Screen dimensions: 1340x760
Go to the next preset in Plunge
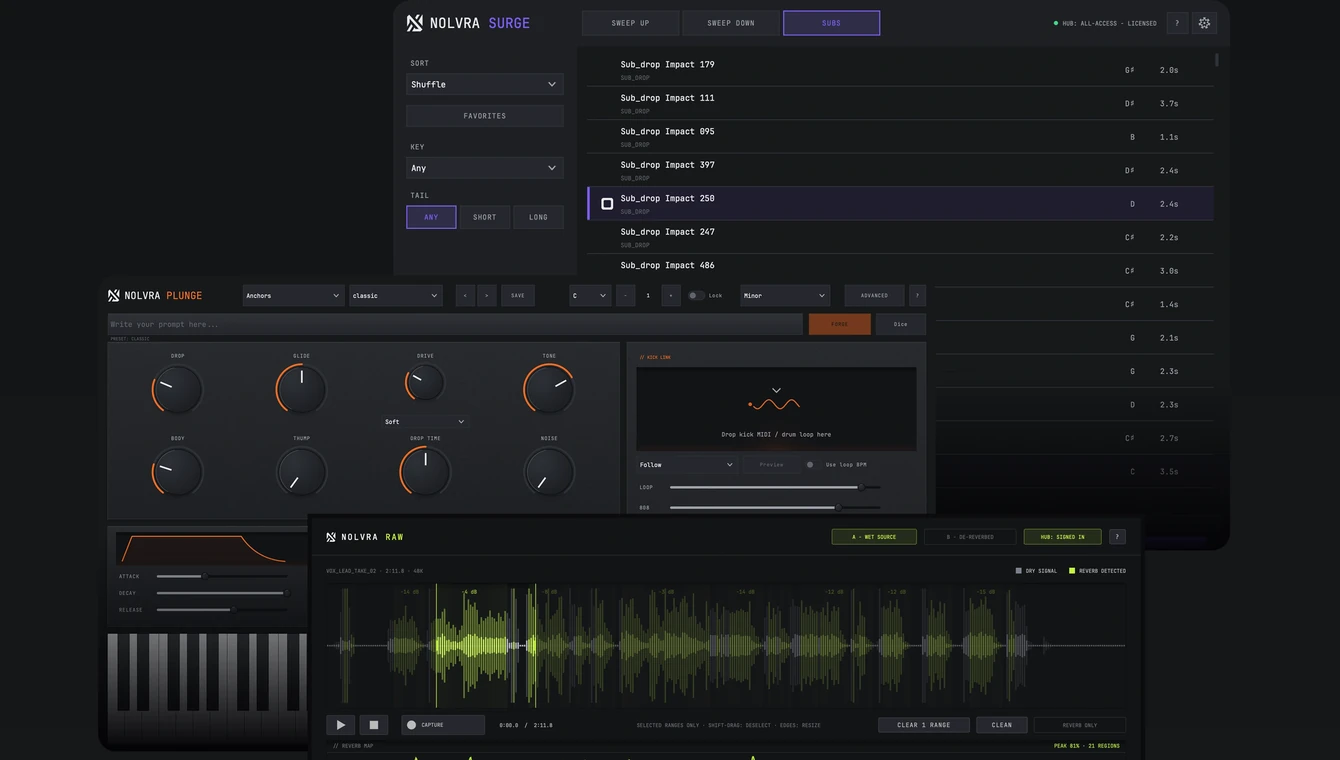(487, 295)
